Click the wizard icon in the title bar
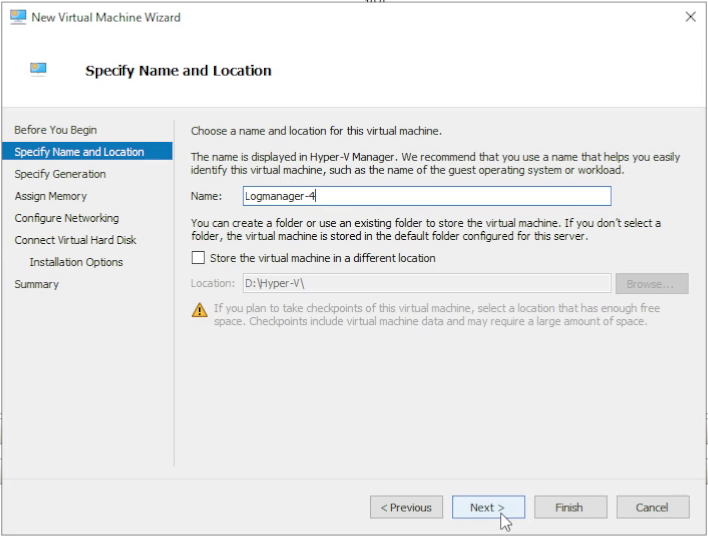Viewport: 708px width, 536px height. 17,17
